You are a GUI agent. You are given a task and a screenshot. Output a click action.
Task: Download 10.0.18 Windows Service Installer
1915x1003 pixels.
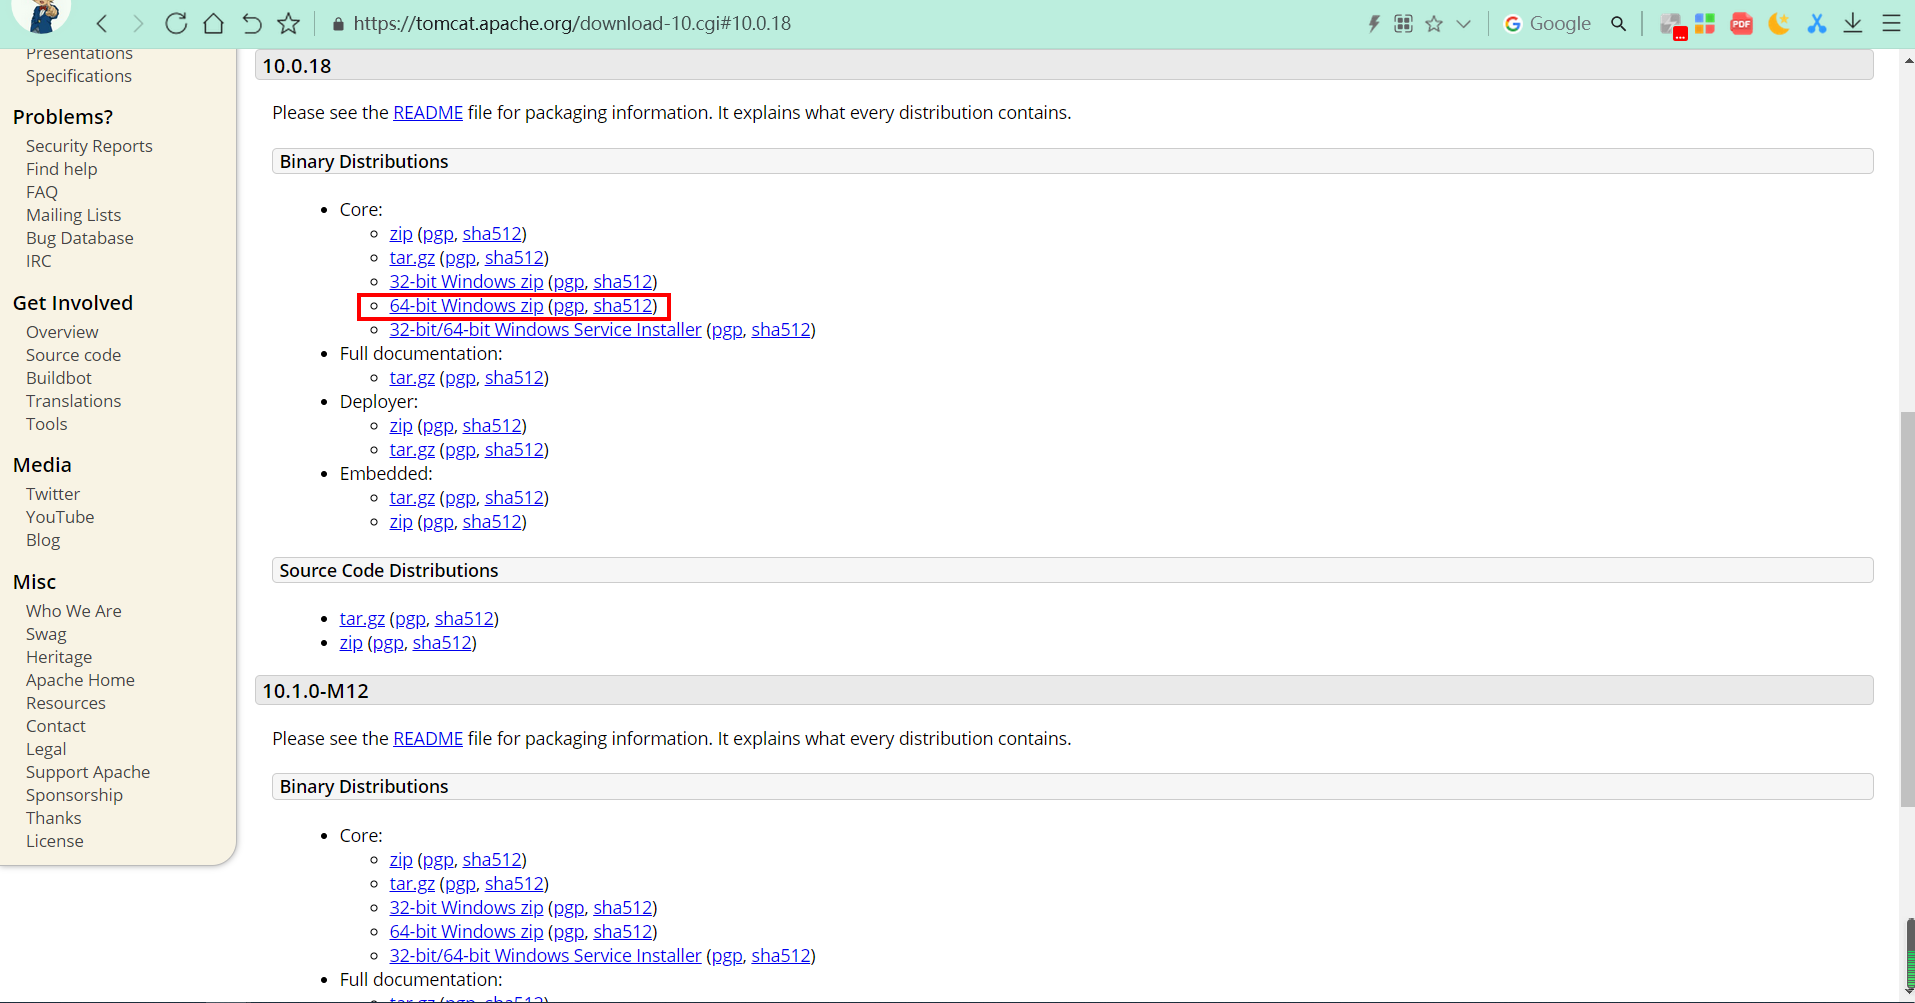point(545,330)
